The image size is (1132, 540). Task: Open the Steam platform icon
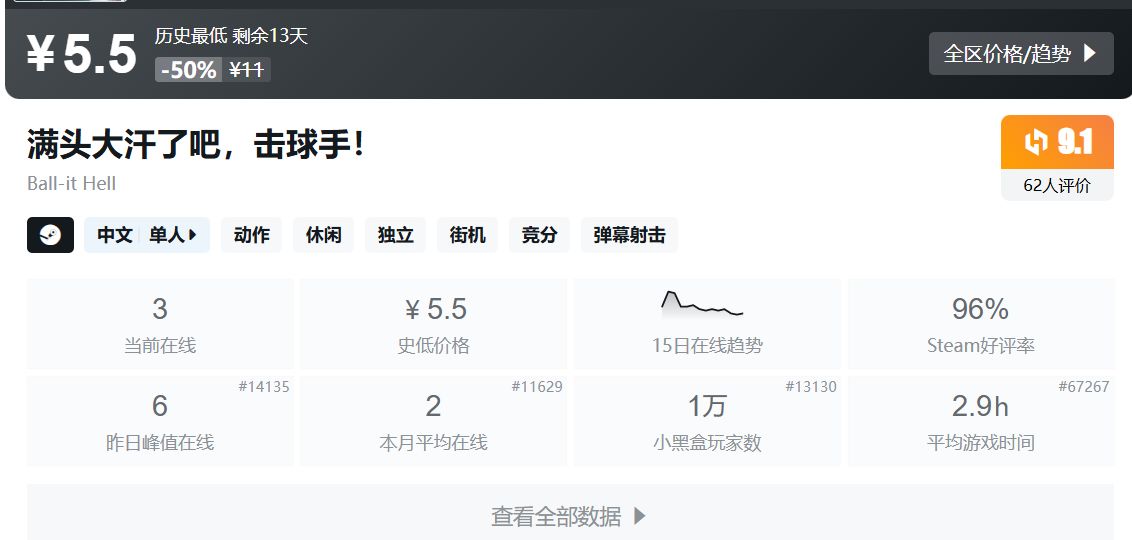(51, 235)
